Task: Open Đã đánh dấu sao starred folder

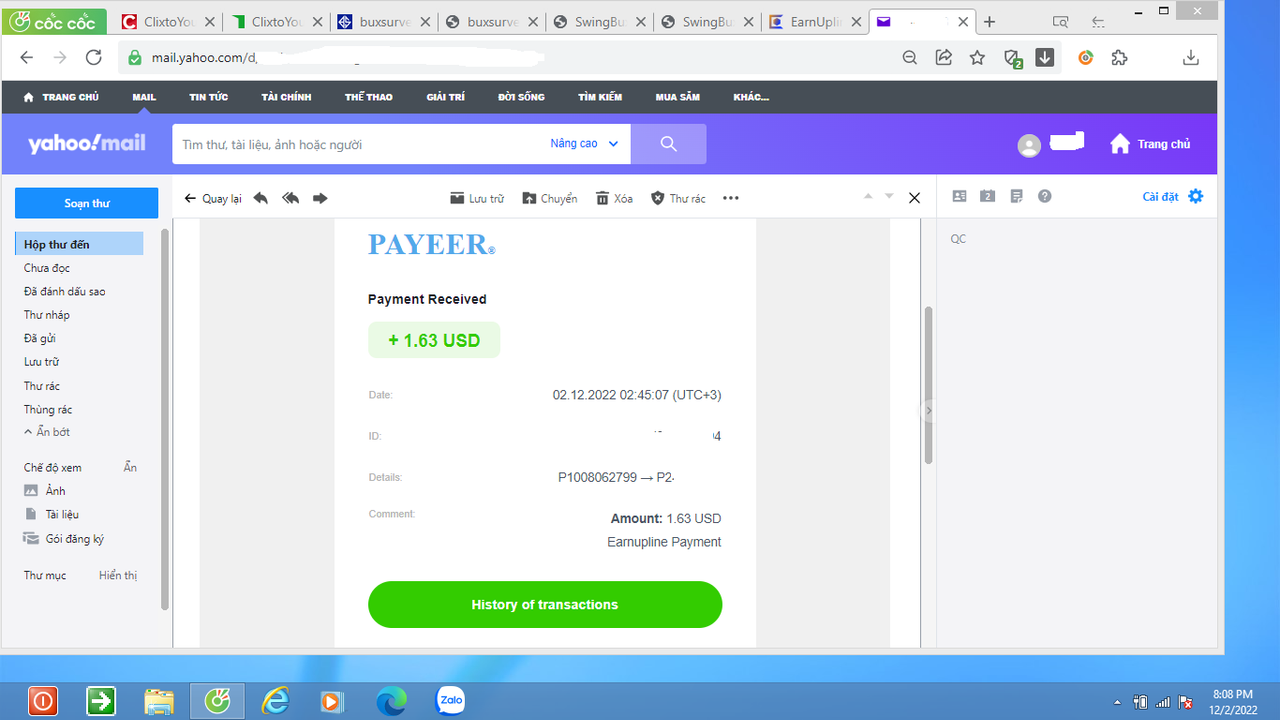Action: tap(65, 292)
